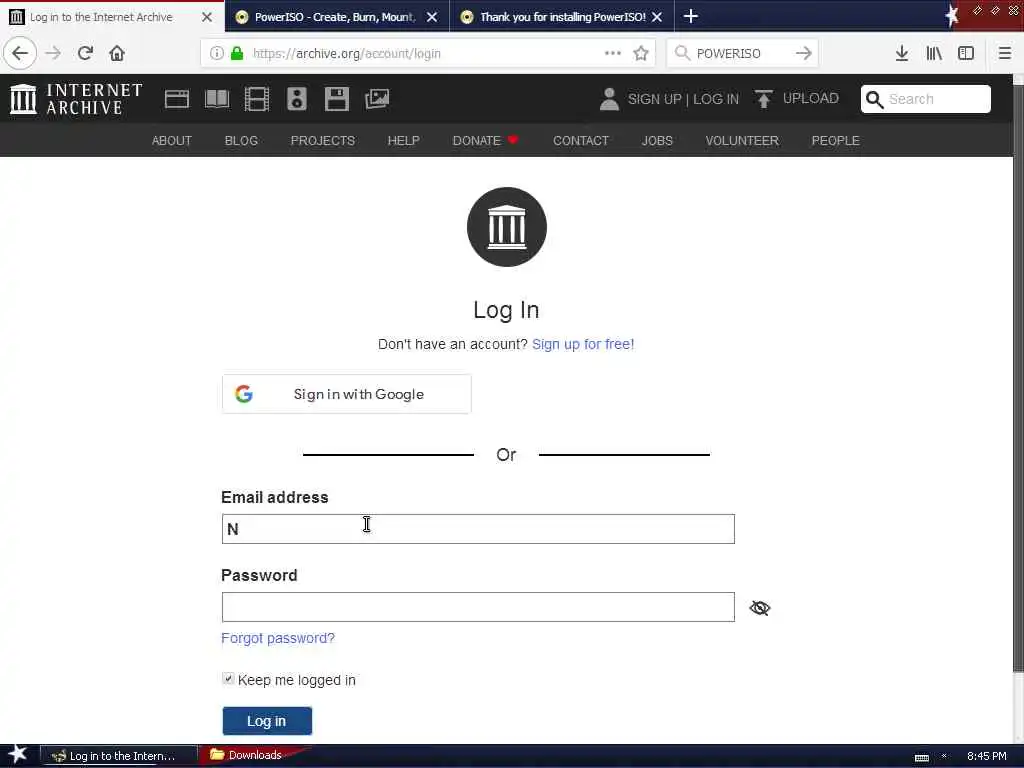Switch to Thank you for installing PowerISO tab
The height and width of the screenshot is (768, 1024).
pos(562,17)
